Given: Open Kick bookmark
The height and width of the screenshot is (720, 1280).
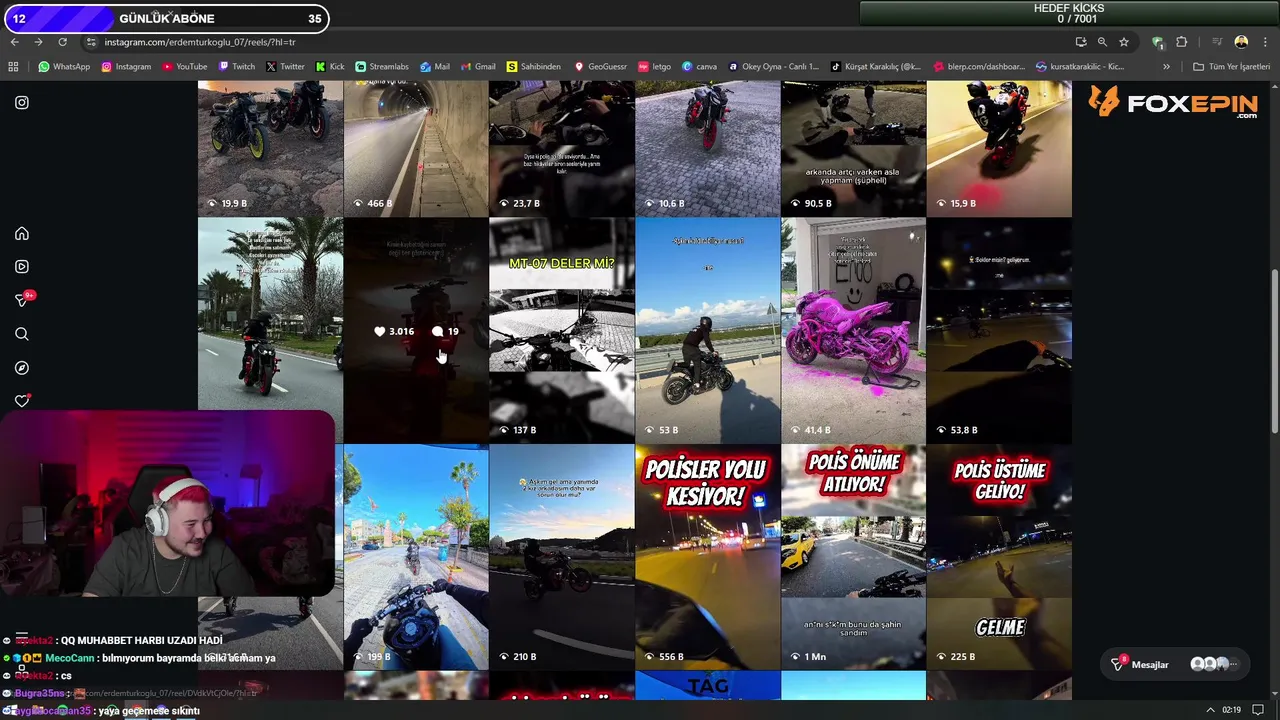Looking at the screenshot, I should click(330, 67).
